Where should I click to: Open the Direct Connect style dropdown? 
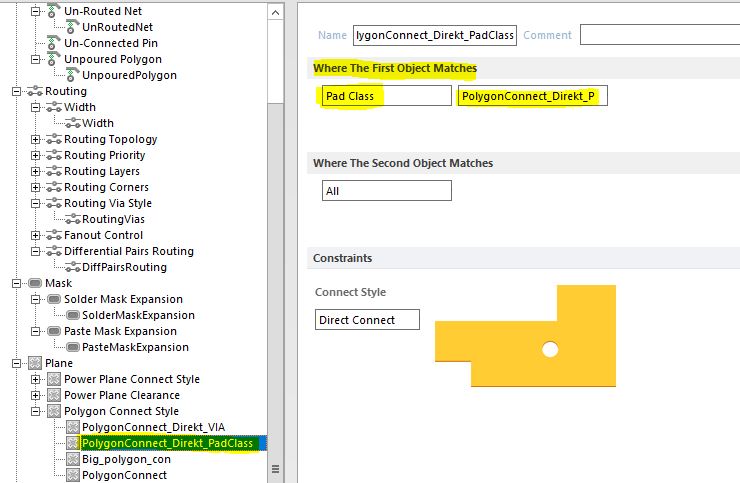pyautogui.click(x=367, y=320)
